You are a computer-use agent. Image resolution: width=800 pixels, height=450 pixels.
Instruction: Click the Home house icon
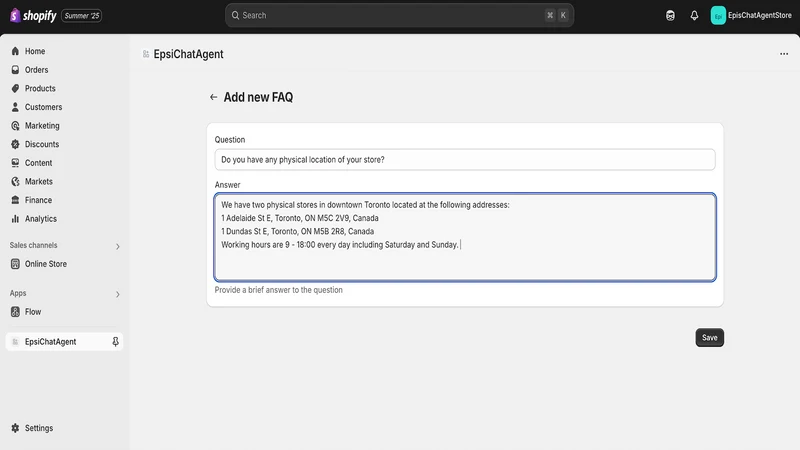(x=15, y=51)
